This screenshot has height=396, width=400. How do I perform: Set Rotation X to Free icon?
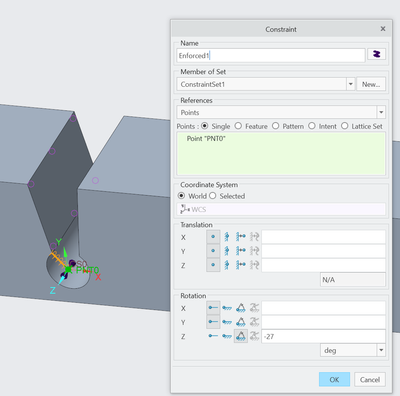coord(213,308)
